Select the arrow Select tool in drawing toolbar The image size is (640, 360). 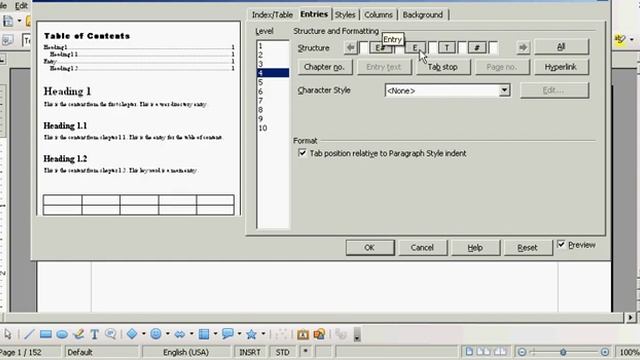pos(8,334)
